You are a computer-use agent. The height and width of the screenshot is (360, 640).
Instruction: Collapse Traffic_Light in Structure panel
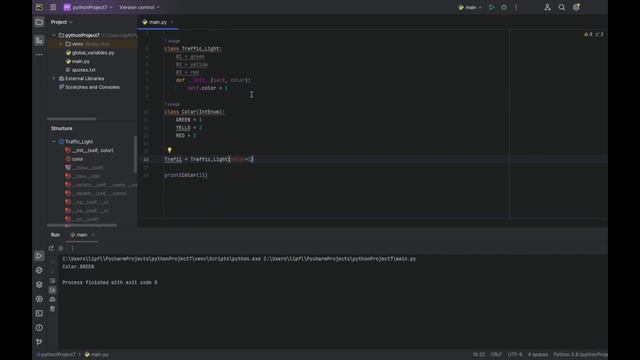[54, 142]
